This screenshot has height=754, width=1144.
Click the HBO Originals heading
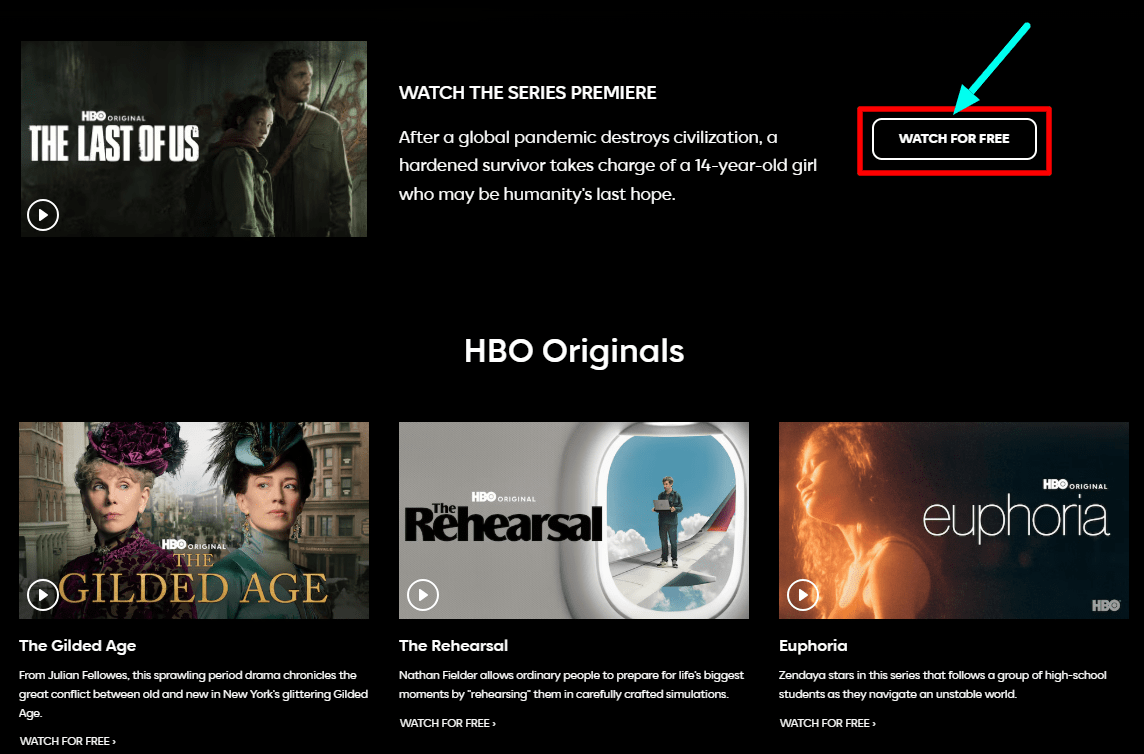tap(574, 351)
